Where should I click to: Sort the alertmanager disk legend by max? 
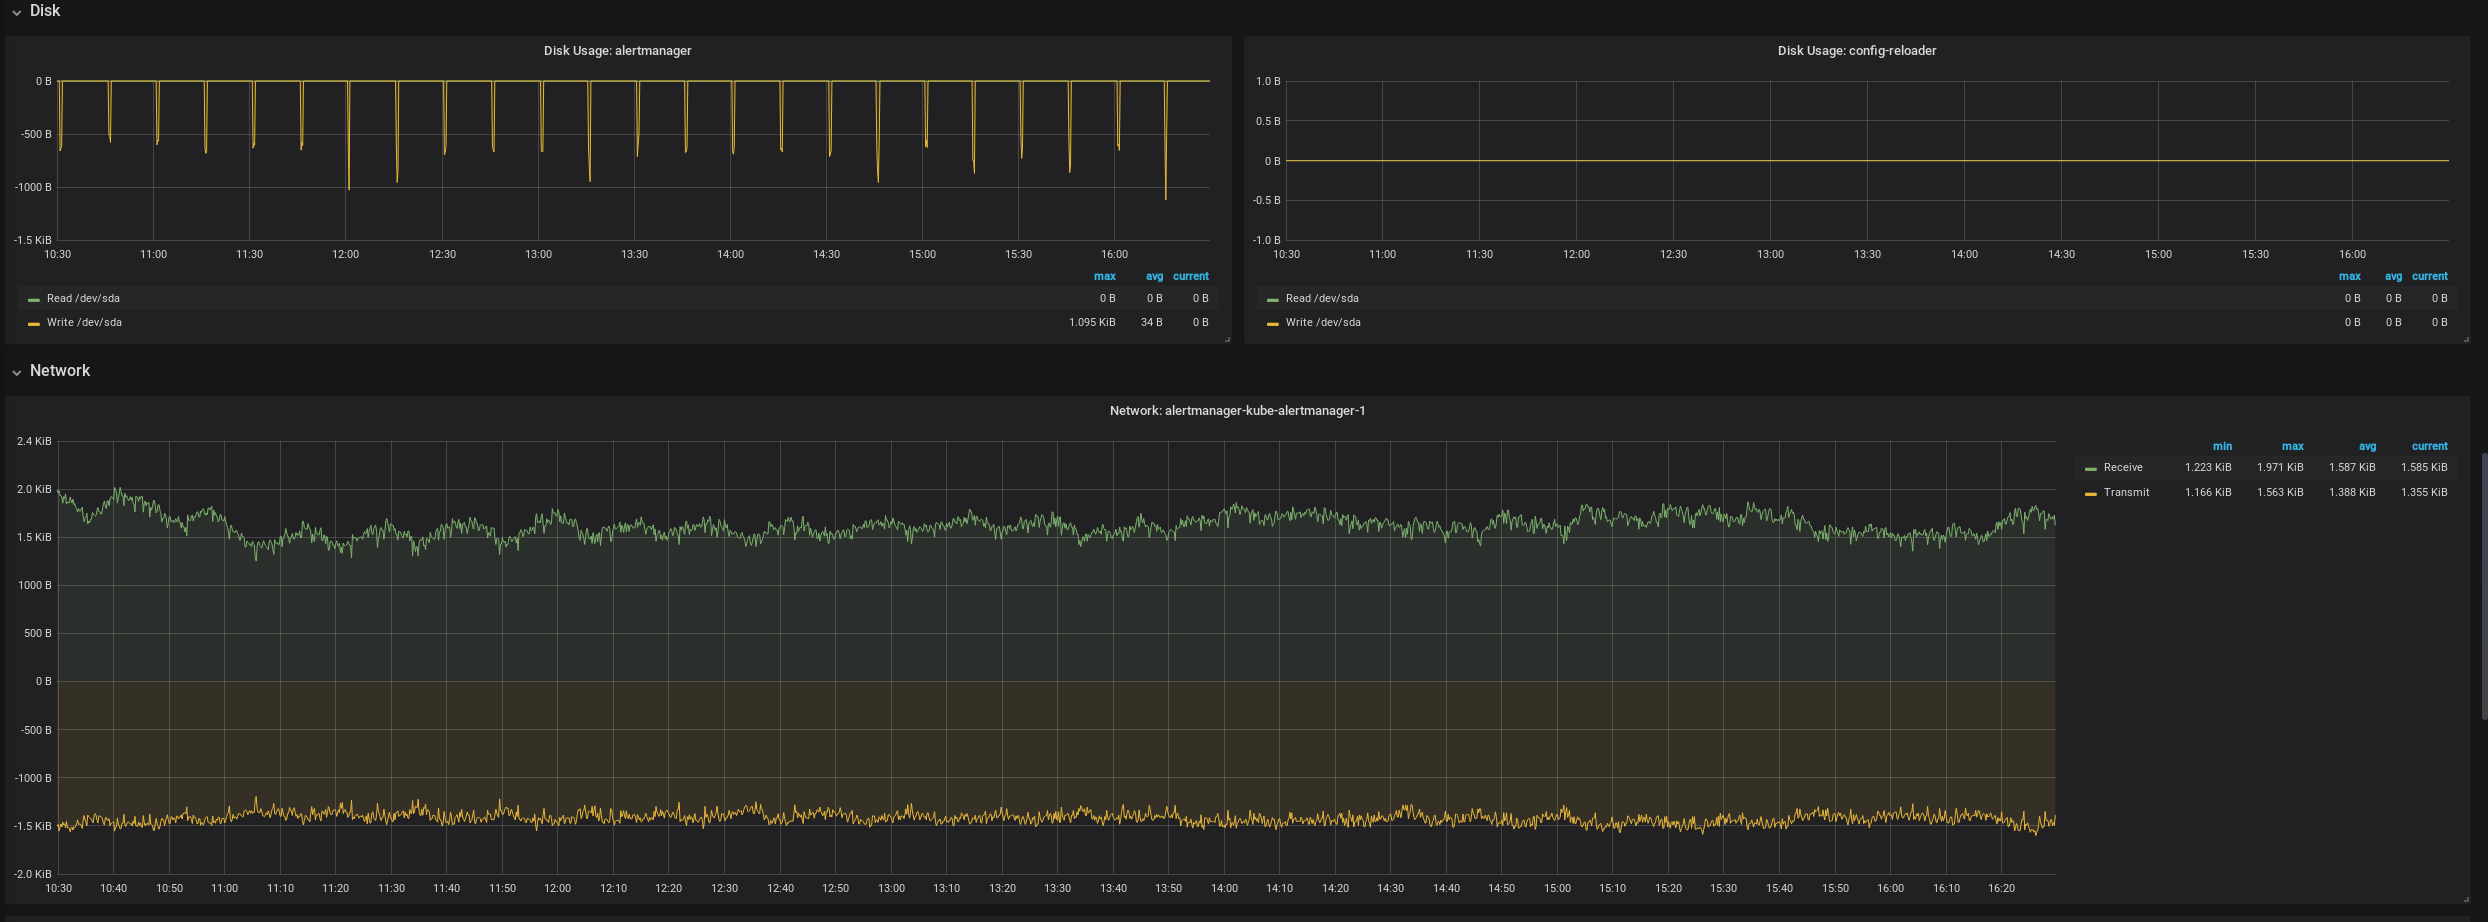coord(1104,277)
